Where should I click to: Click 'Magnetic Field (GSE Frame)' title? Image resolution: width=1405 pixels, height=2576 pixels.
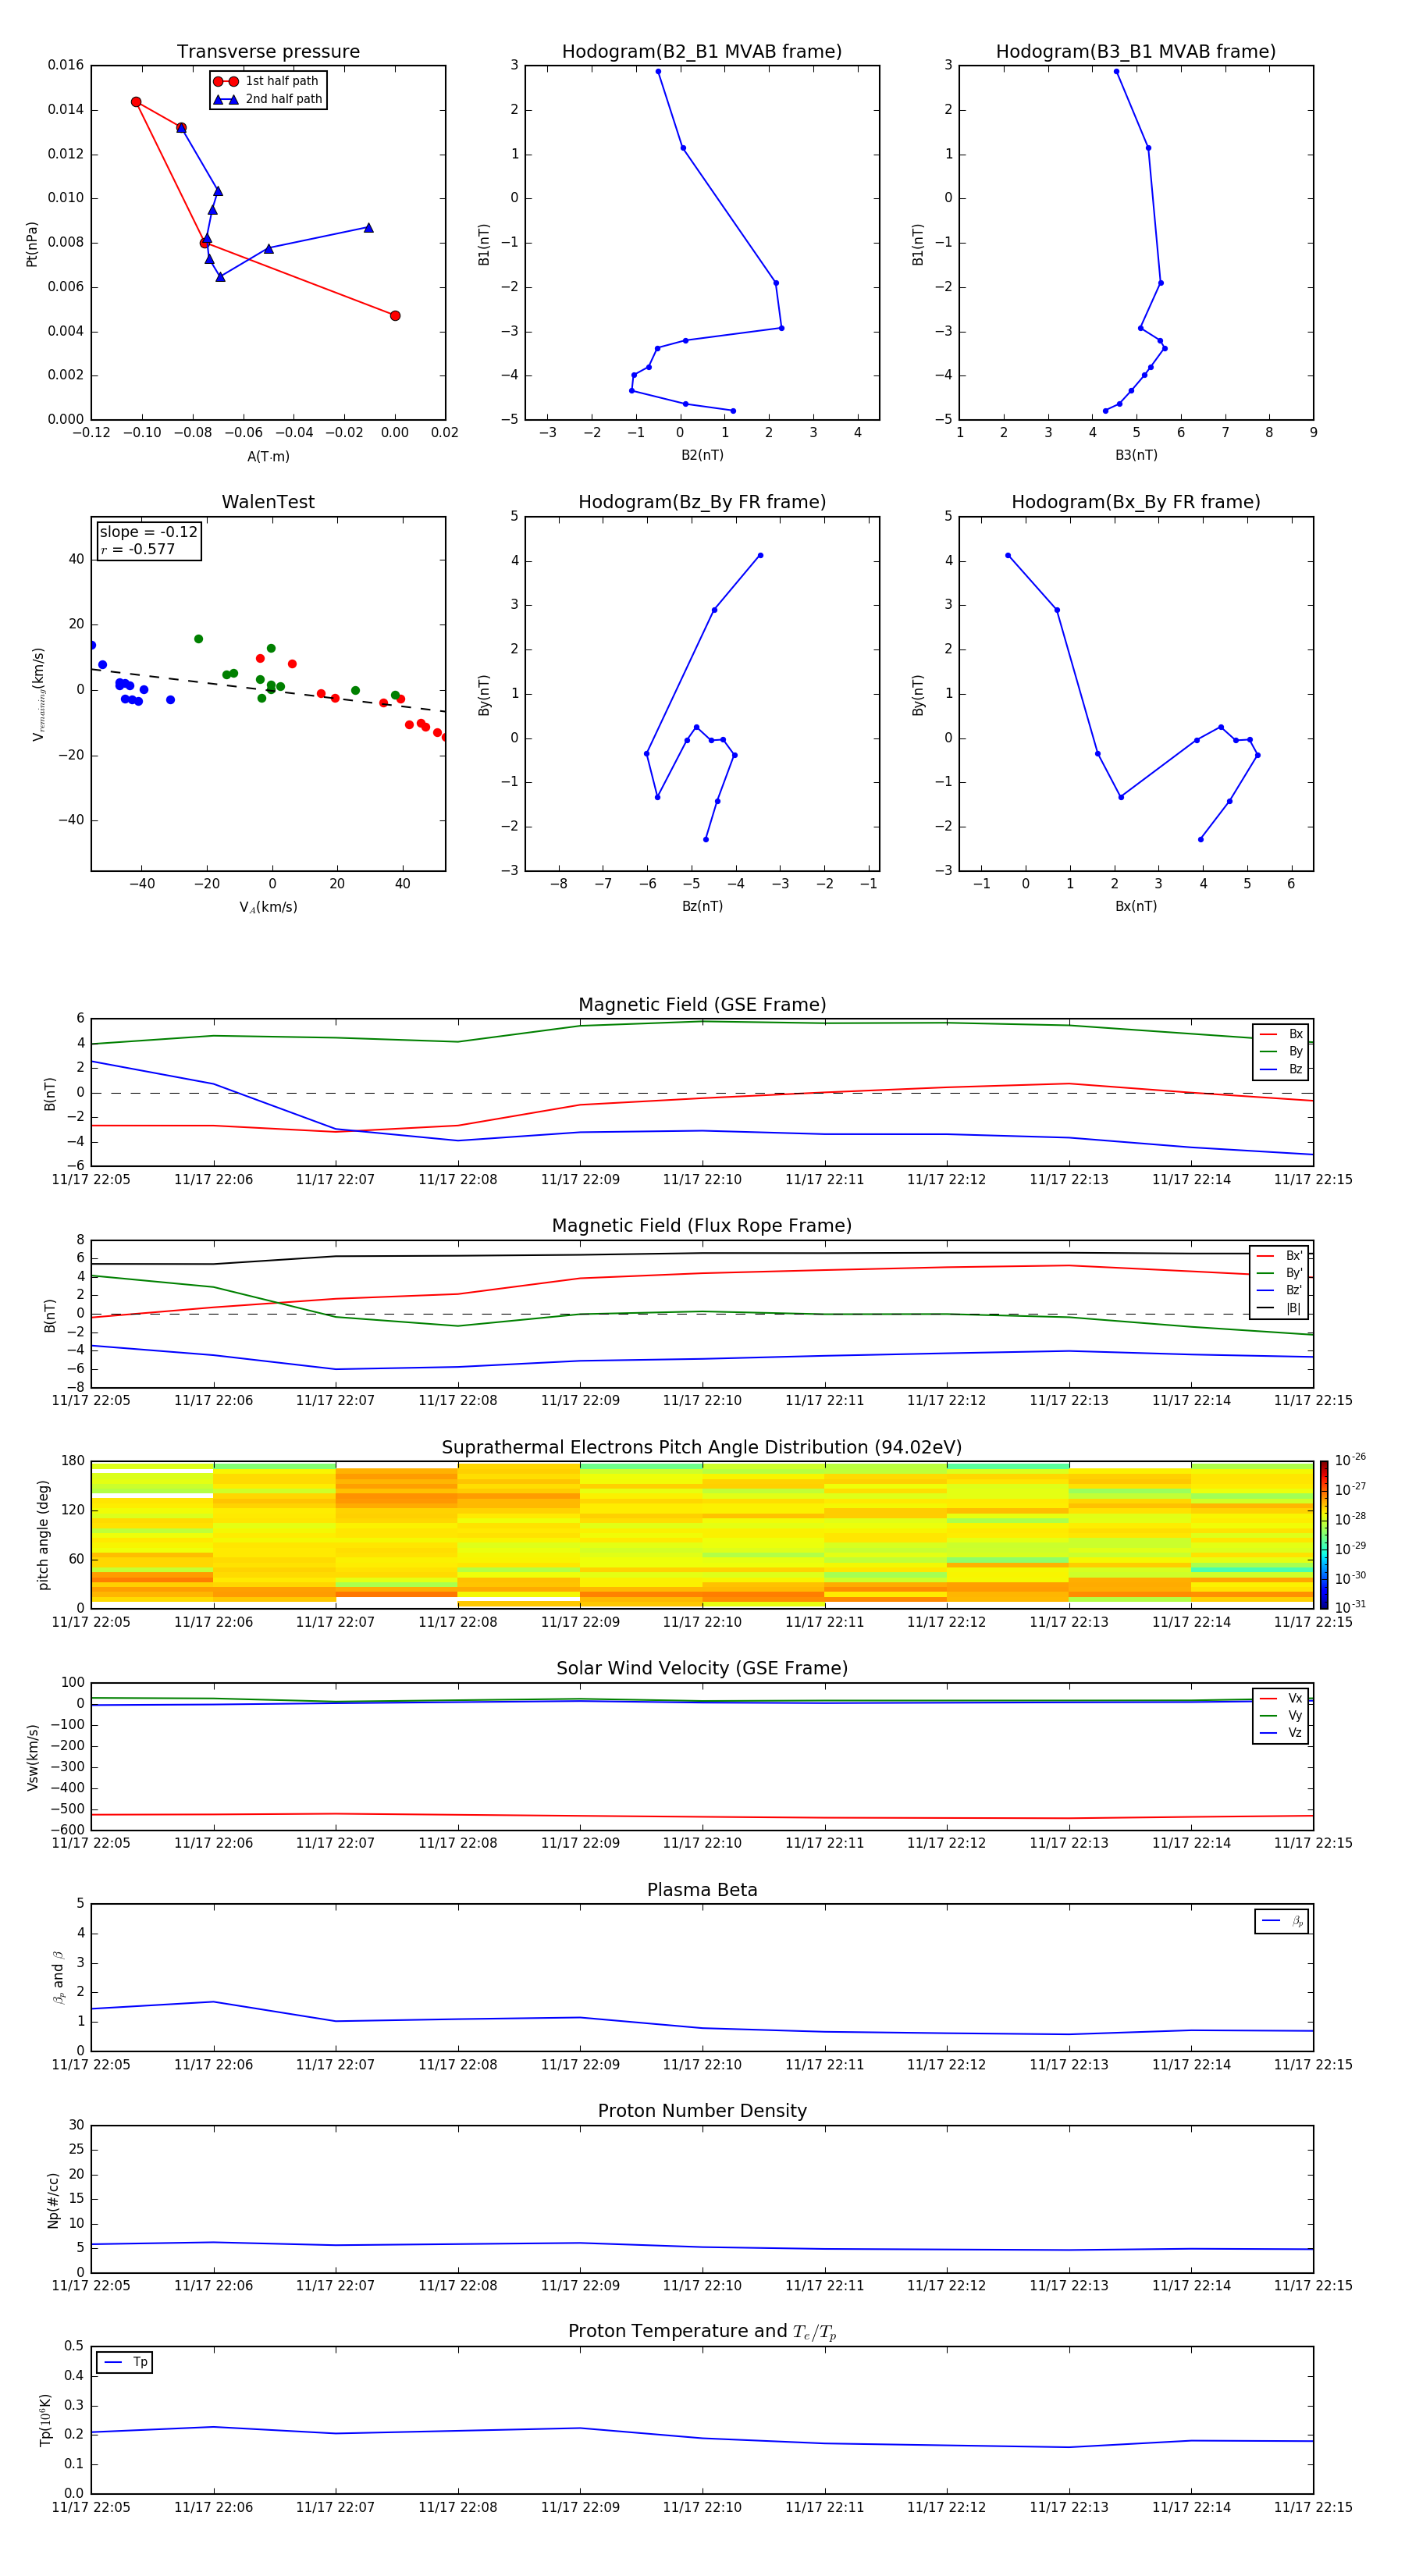[x=702, y=1005]
